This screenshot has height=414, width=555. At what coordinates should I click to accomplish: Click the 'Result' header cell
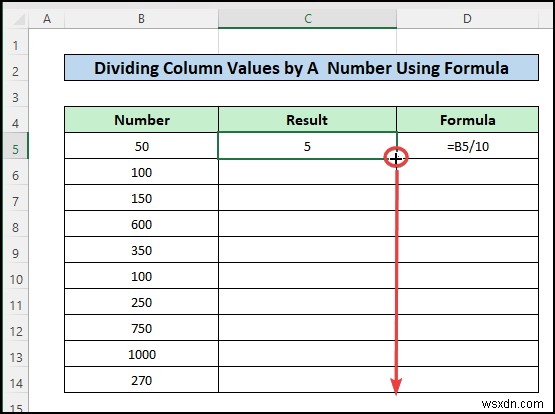(x=307, y=120)
